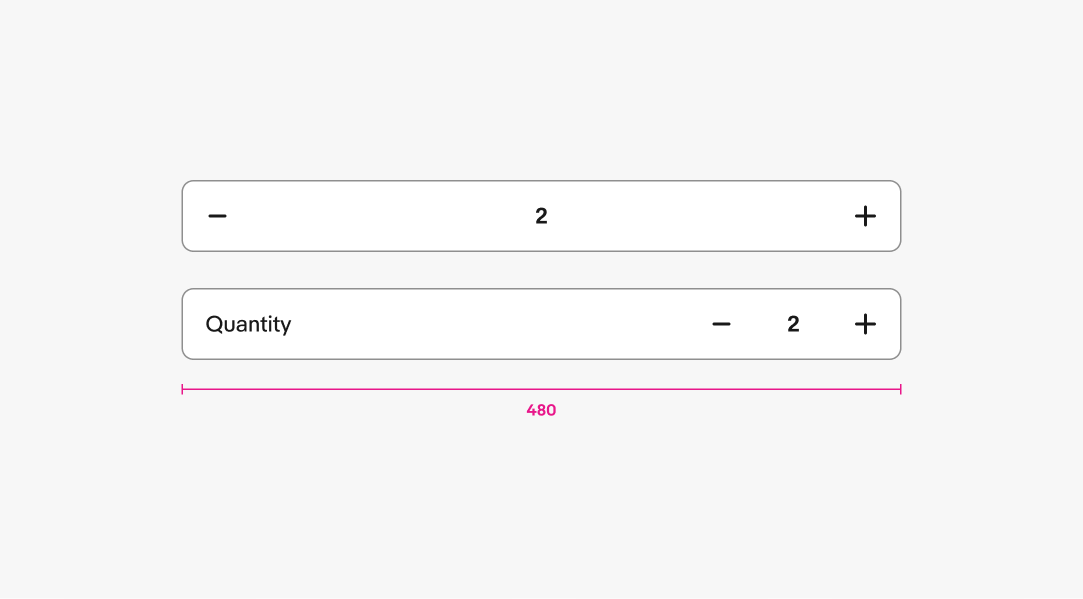Click the minus icon in the top stepper
The image size is (1083, 599).
pyautogui.click(x=217, y=216)
